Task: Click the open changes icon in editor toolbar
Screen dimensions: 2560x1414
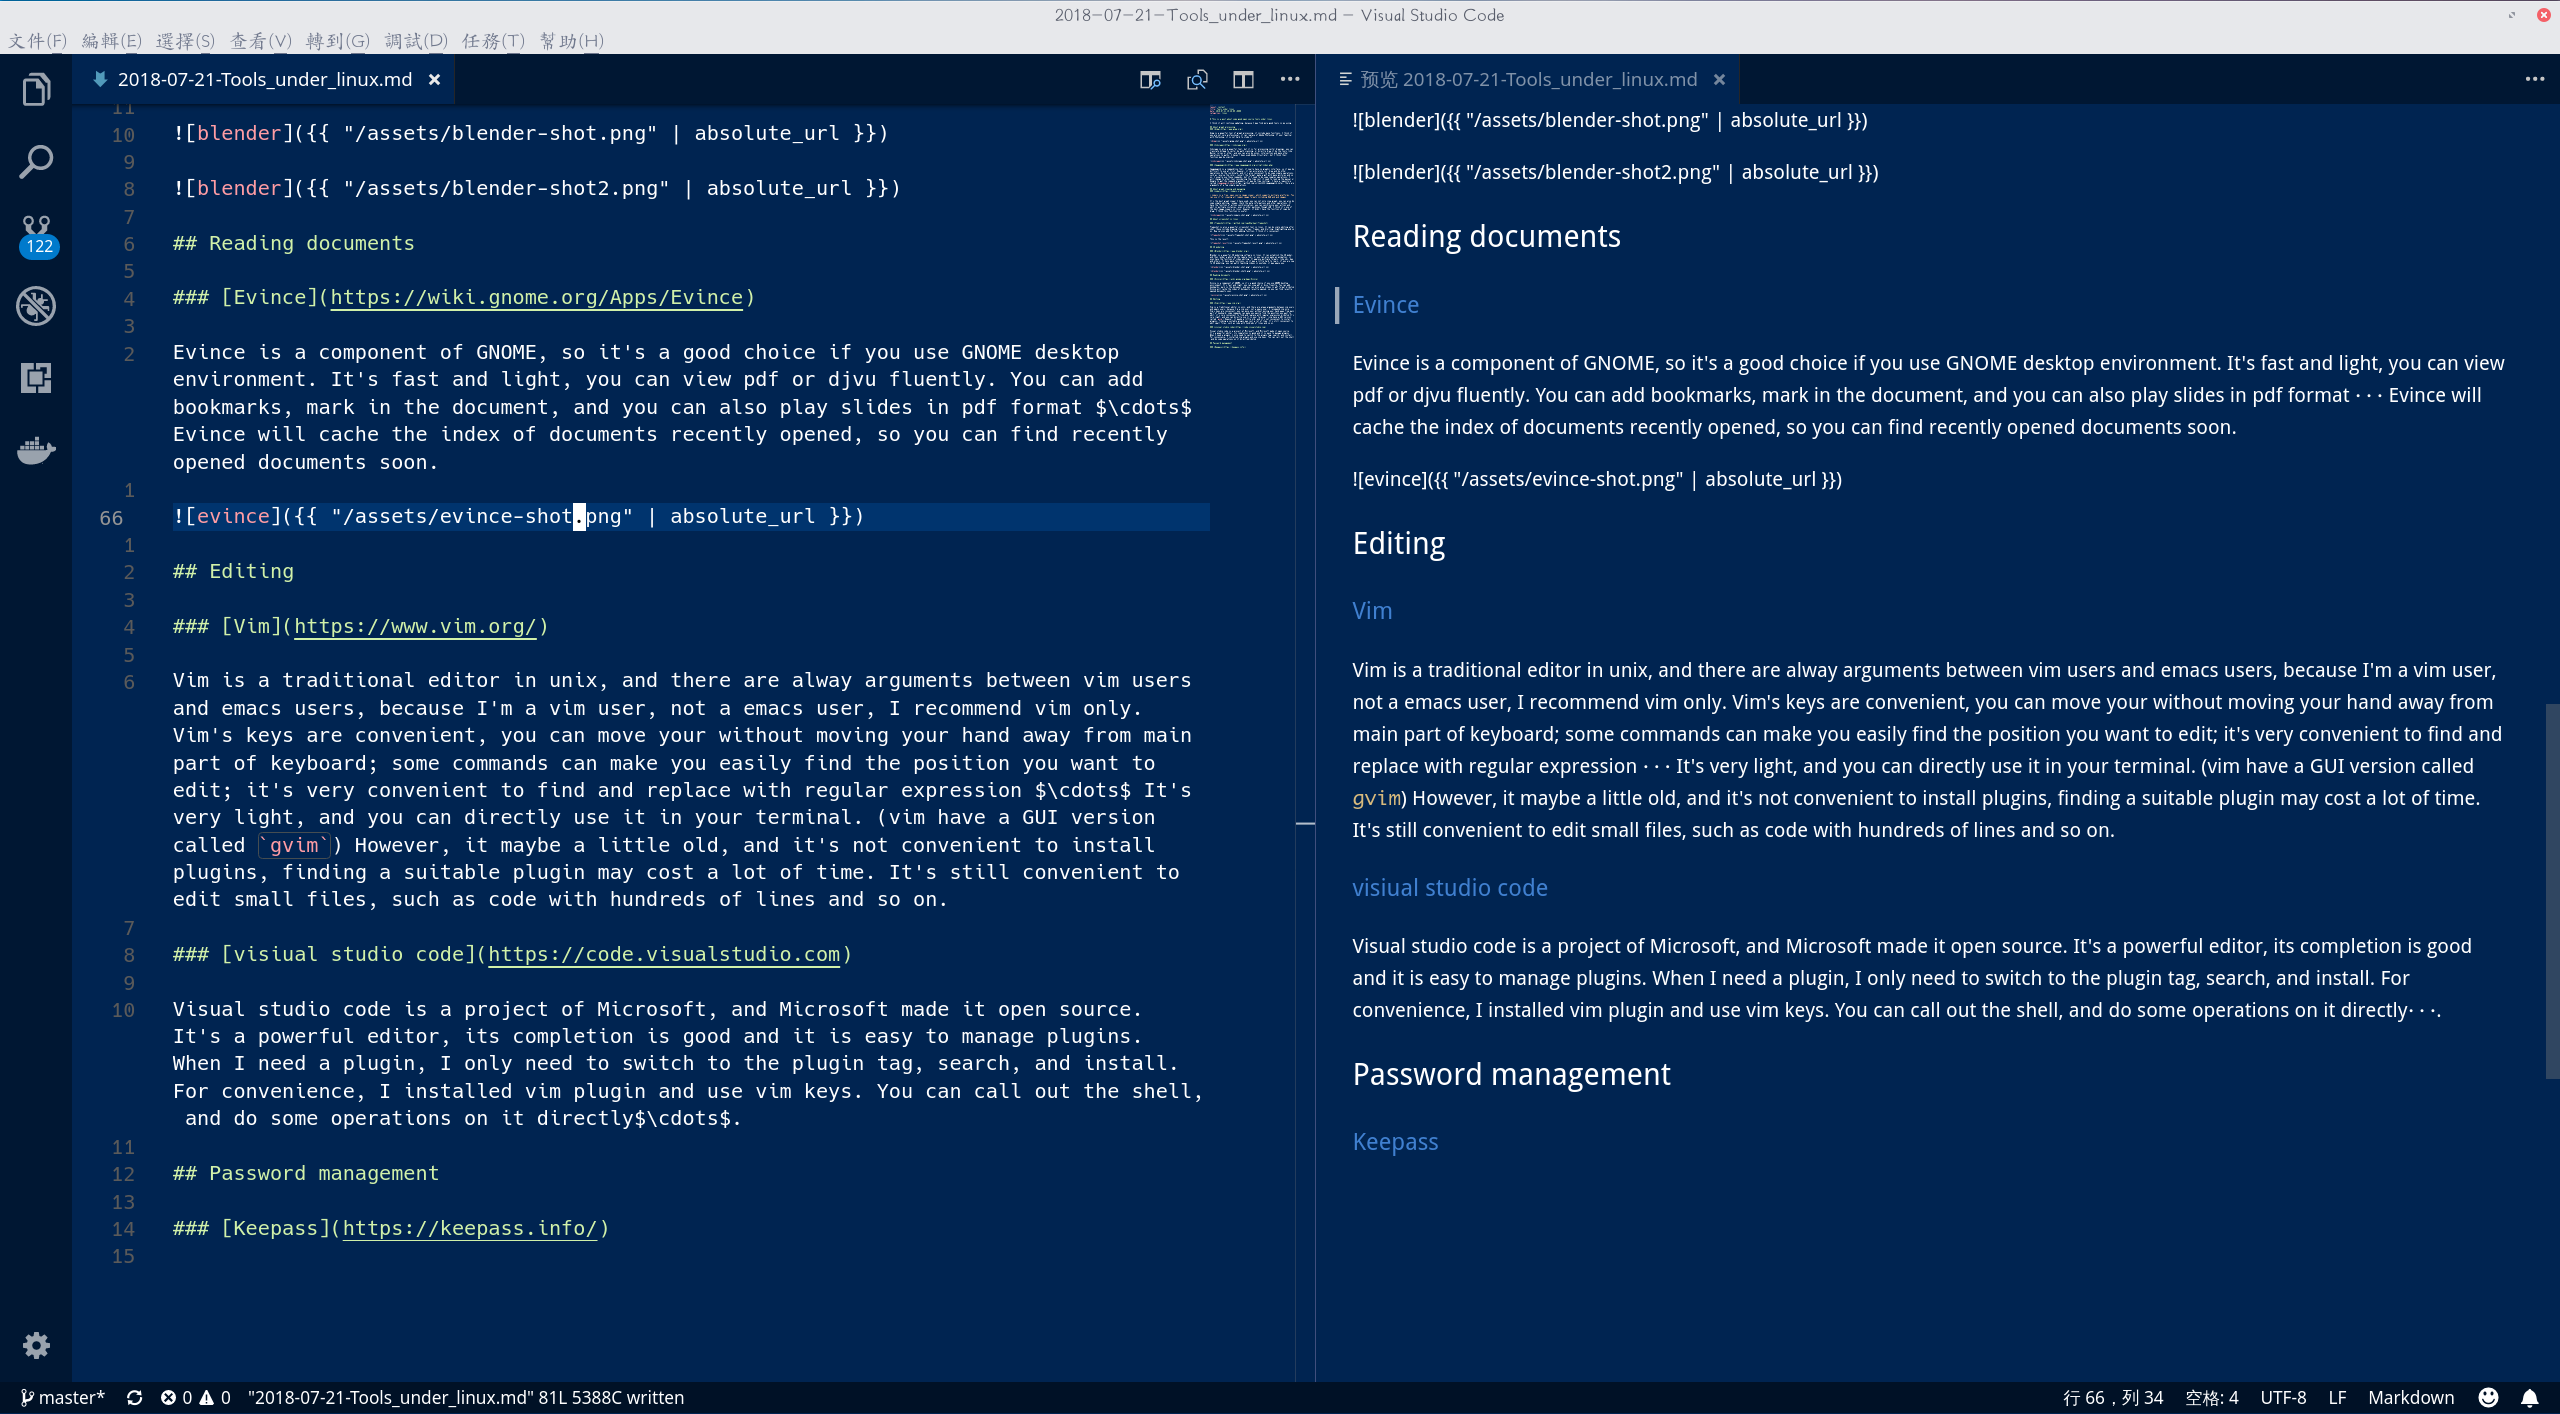Action: coord(1197,80)
